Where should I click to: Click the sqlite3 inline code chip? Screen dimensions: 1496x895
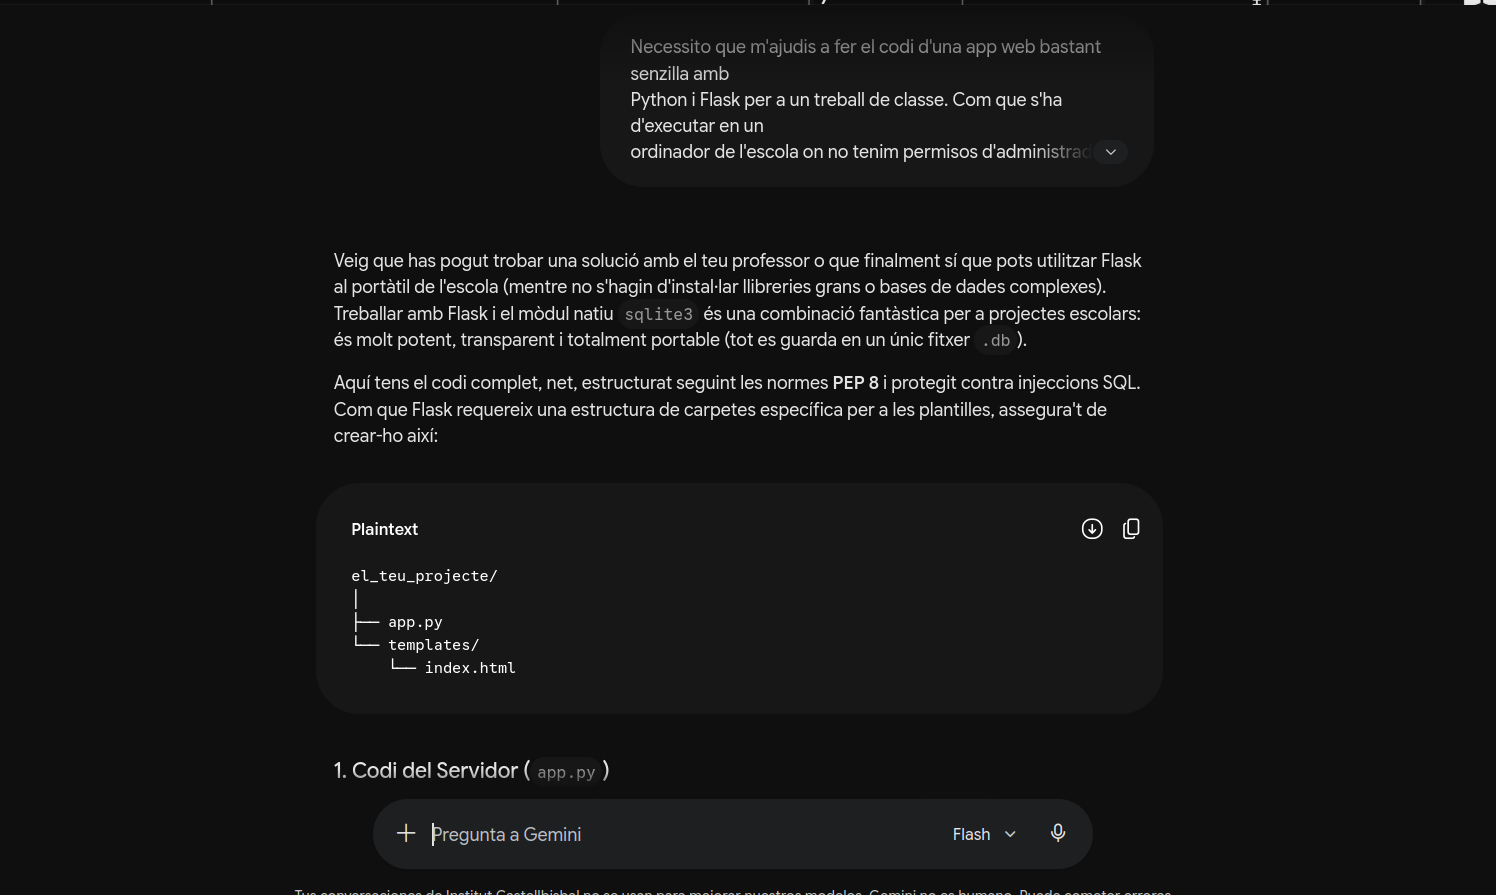658,314
